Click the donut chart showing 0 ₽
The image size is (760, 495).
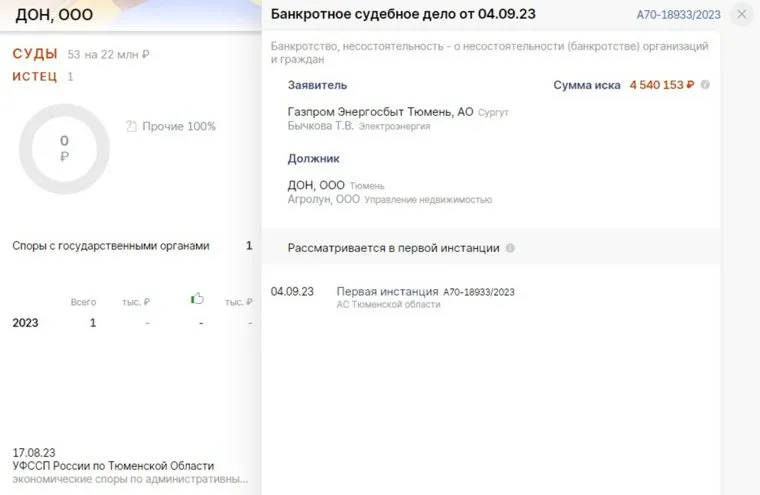tap(64, 149)
